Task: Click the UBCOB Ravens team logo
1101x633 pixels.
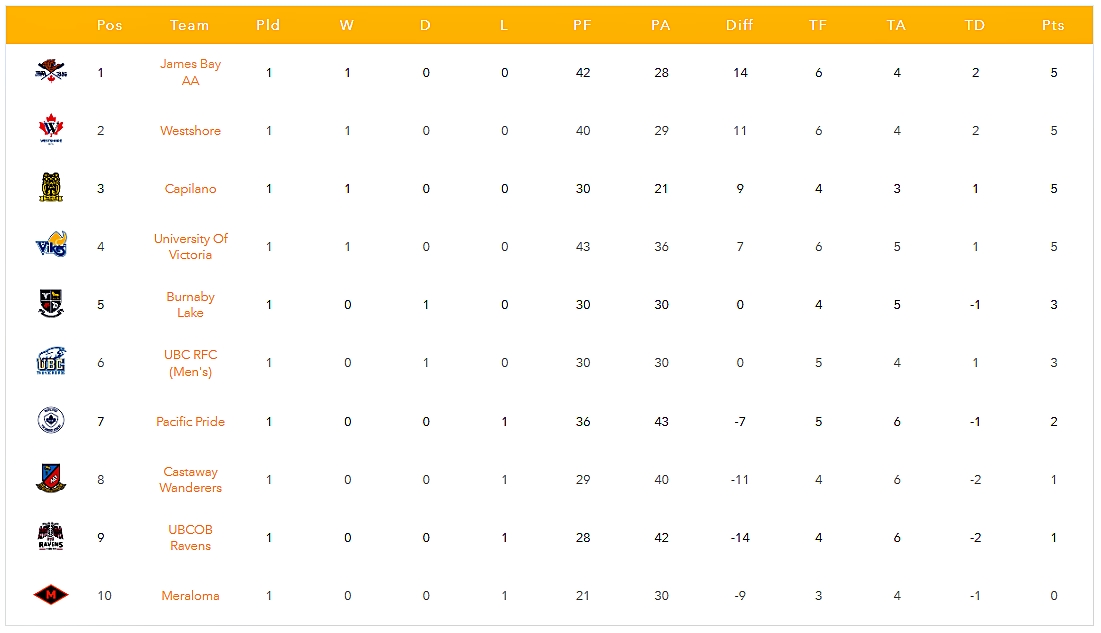Action: pos(50,537)
